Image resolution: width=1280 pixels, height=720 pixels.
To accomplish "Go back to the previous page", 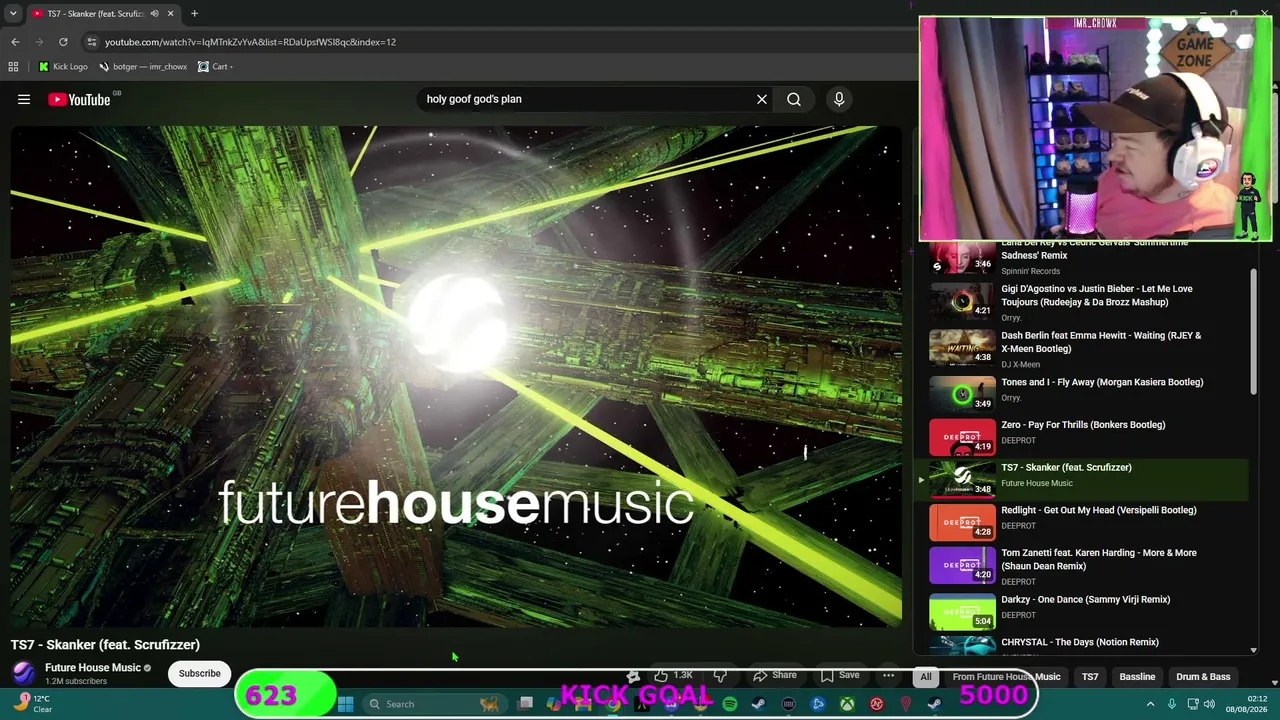I will point(15,42).
